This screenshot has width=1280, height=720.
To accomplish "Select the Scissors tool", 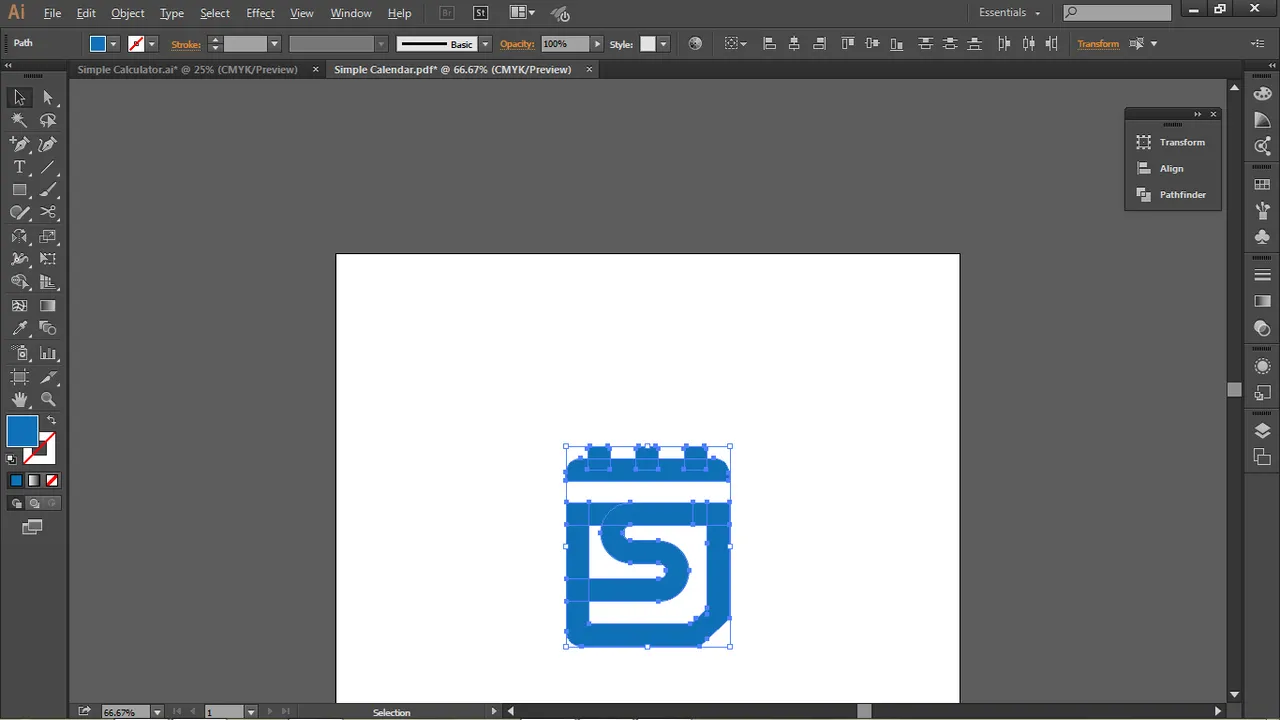I will (48, 213).
